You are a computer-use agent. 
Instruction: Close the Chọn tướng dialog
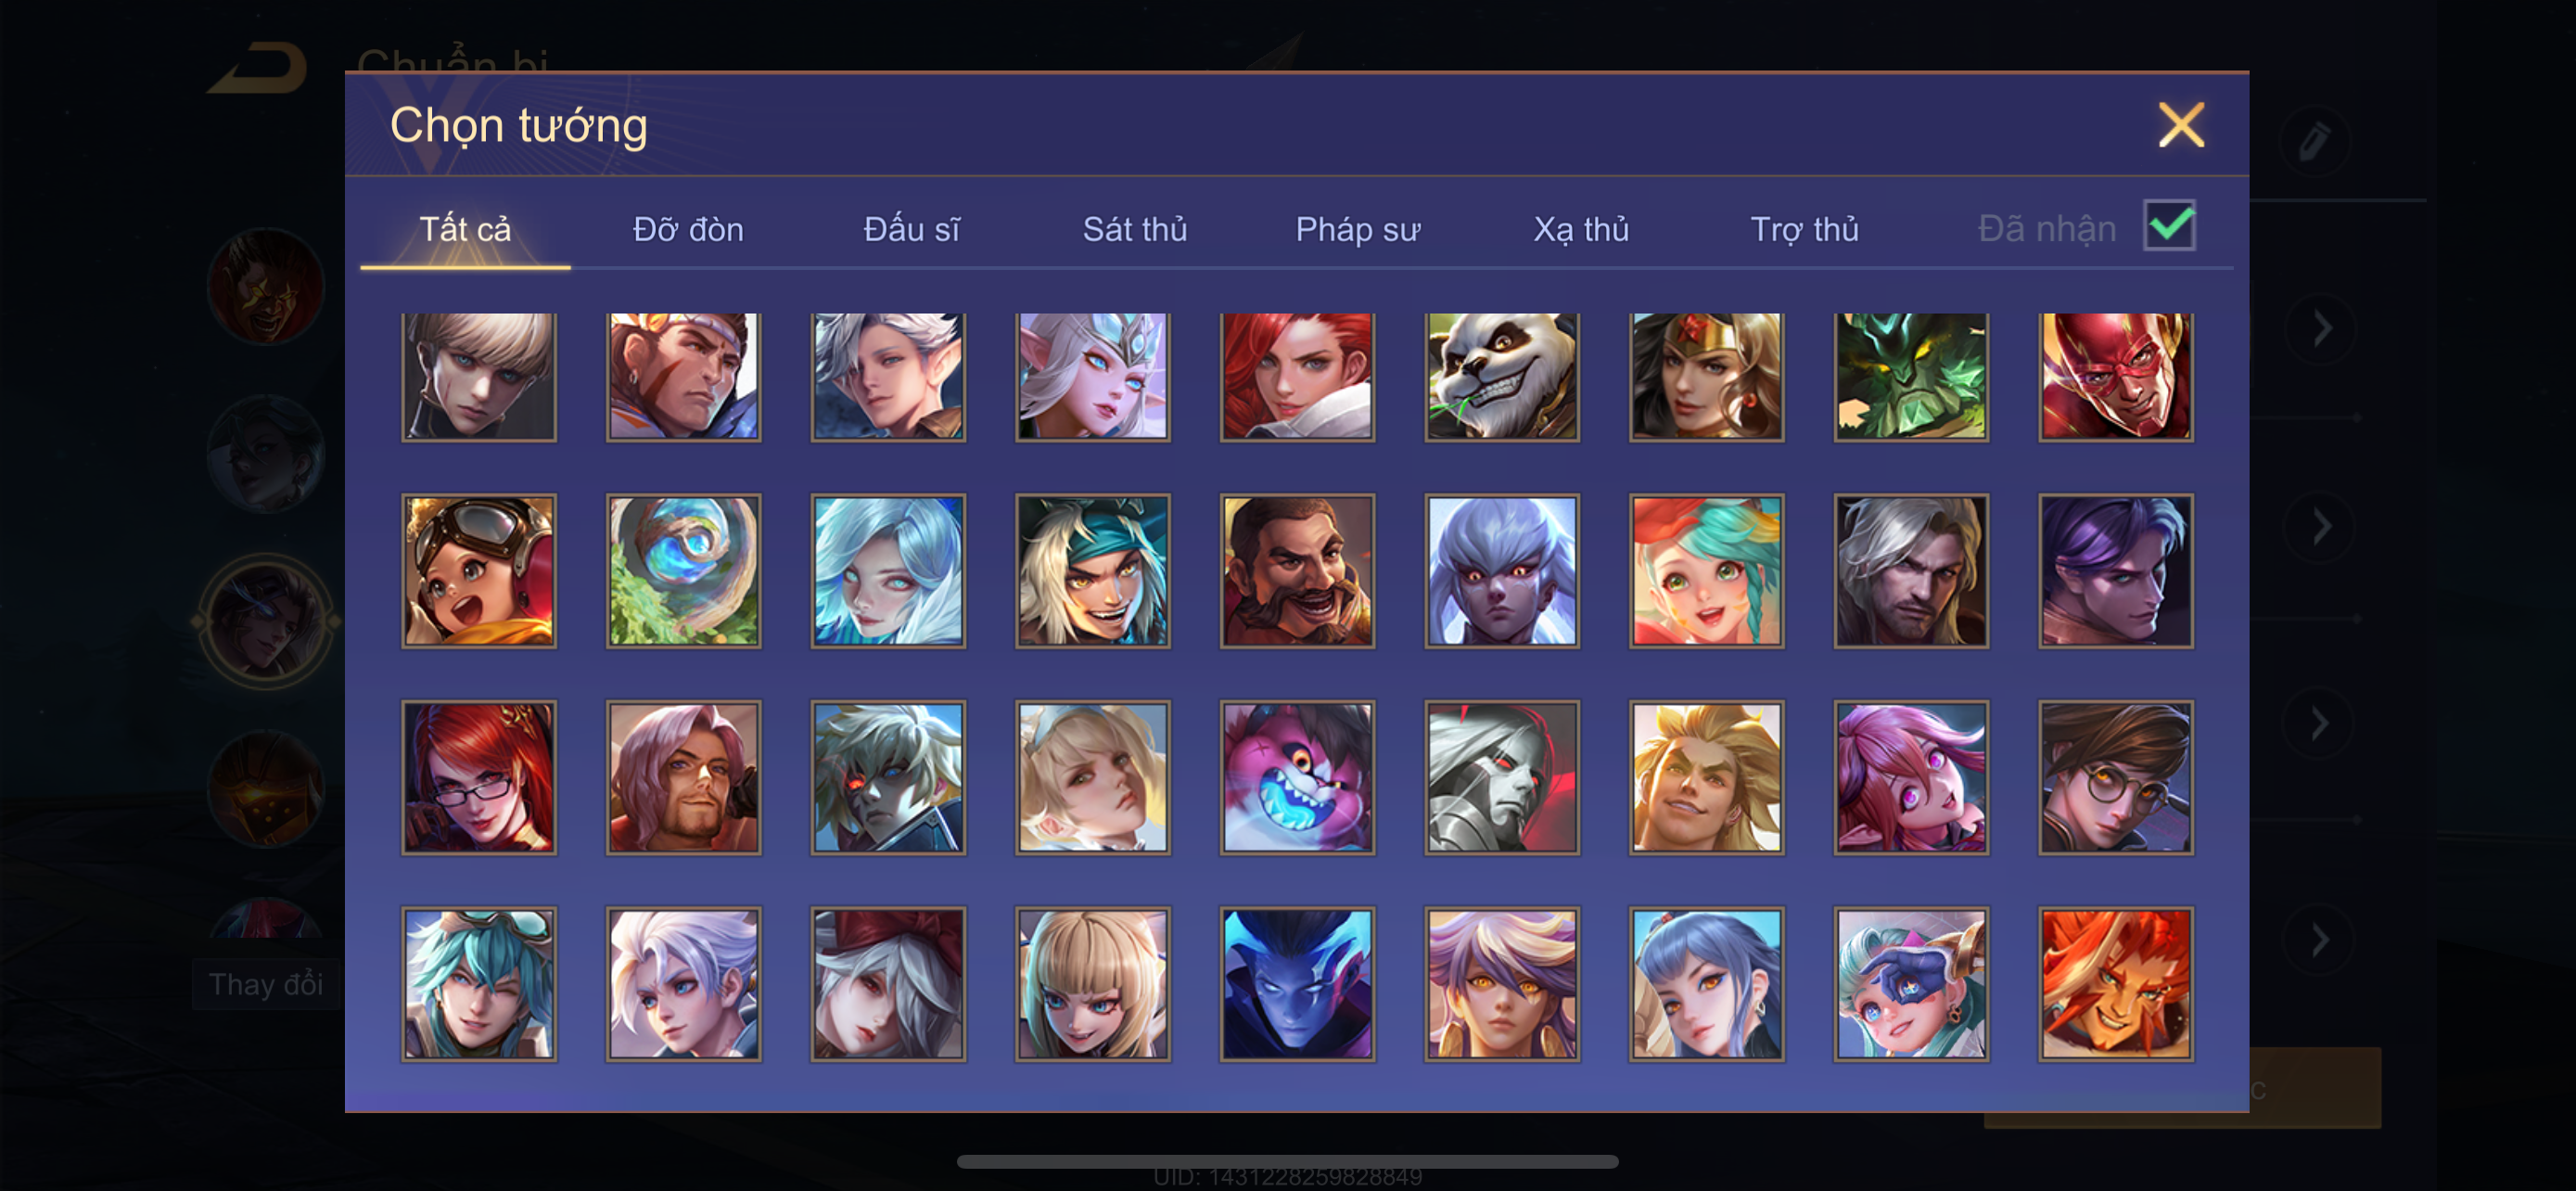[x=2181, y=125]
